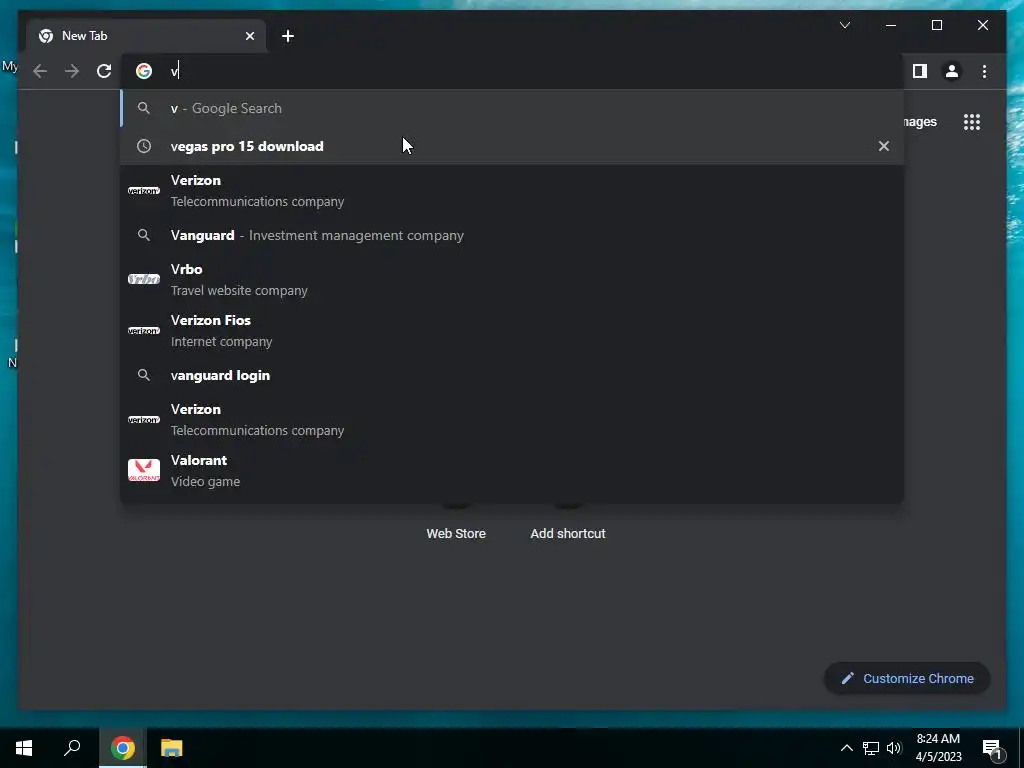The width and height of the screenshot is (1024, 768).
Task: Select Verizon suggestion just above Valorant
Action: pyautogui.click(x=513, y=419)
